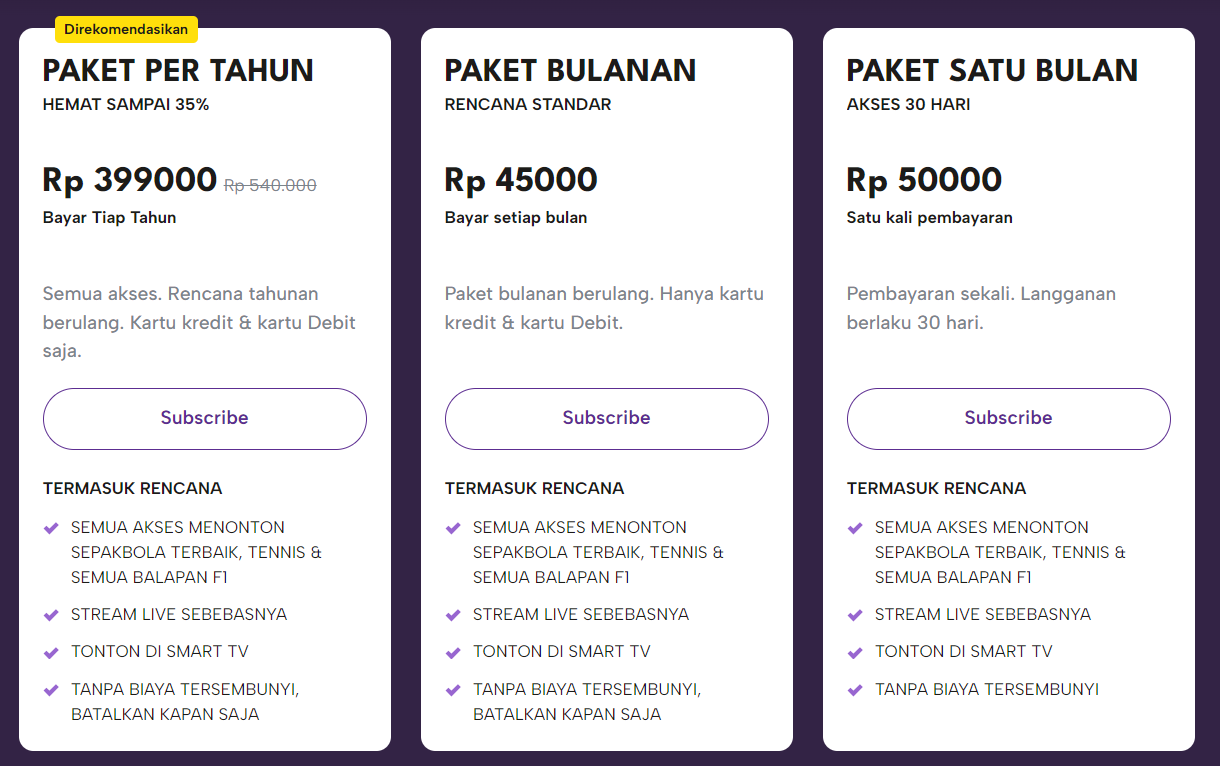Click the checkmark beside TONTON DI SMART TV in Paket Bulanan
Image resolution: width=1220 pixels, height=766 pixels.
click(x=453, y=652)
